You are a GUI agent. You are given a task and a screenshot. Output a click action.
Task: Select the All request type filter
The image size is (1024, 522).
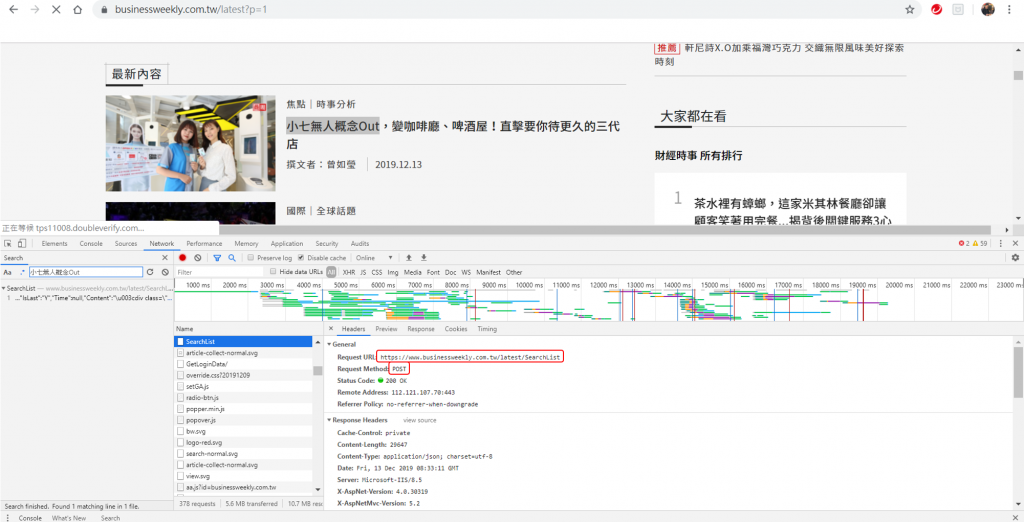click(331, 272)
